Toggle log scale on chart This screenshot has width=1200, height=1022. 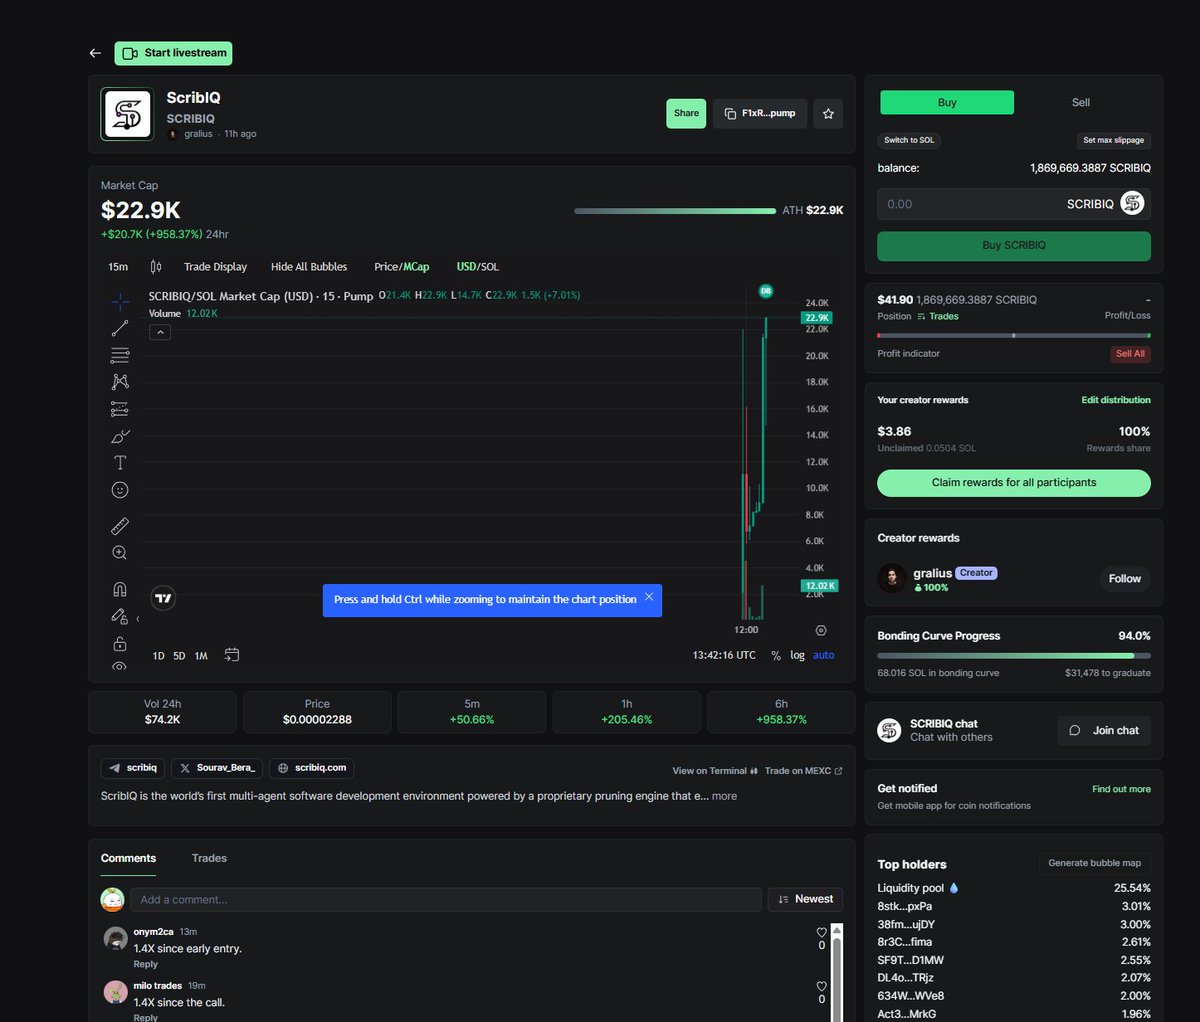click(x=797, y=655)
